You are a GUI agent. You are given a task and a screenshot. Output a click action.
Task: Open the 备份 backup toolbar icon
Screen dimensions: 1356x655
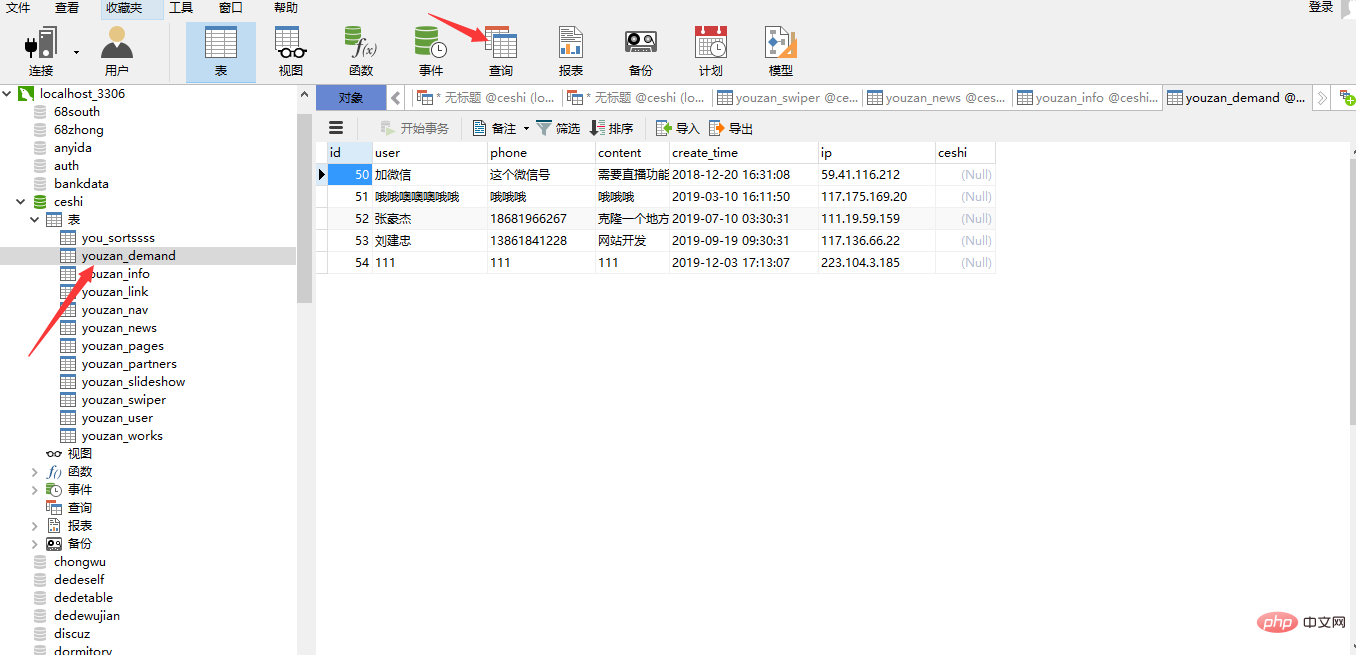pyautogui.click(x=641, y=52)
